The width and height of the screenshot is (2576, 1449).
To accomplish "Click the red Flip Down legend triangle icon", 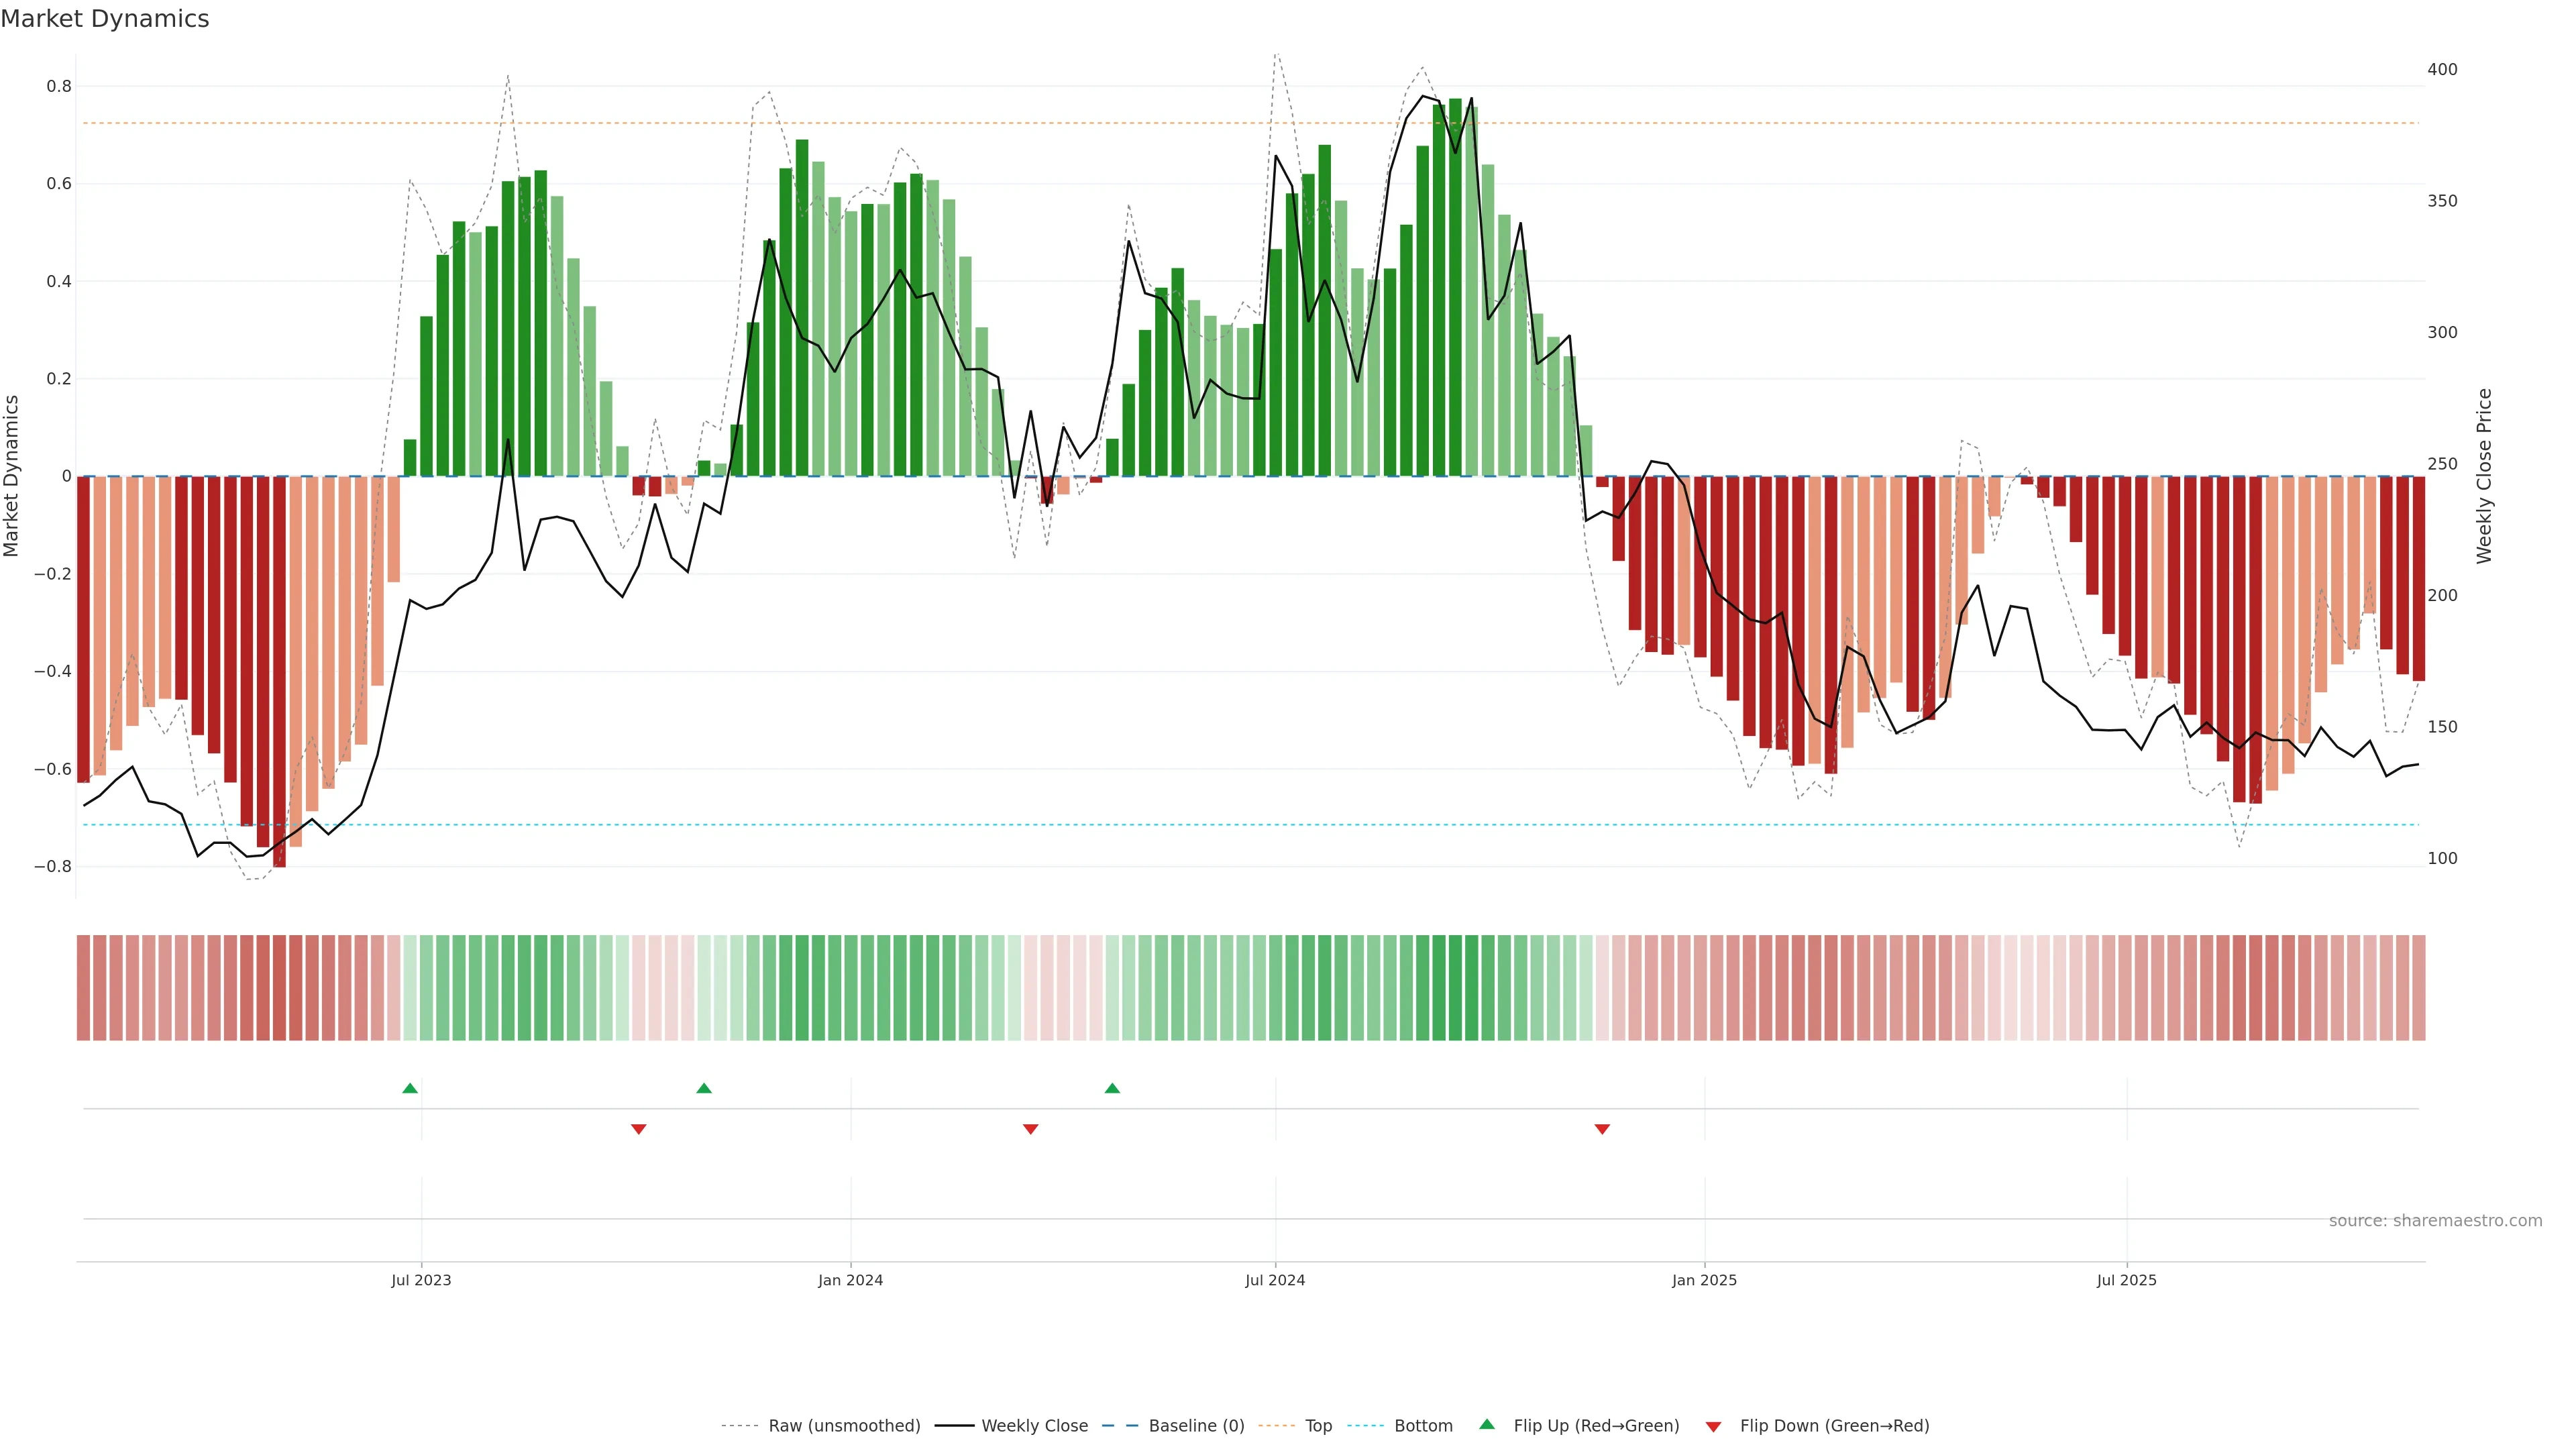I will 1713,1427.
